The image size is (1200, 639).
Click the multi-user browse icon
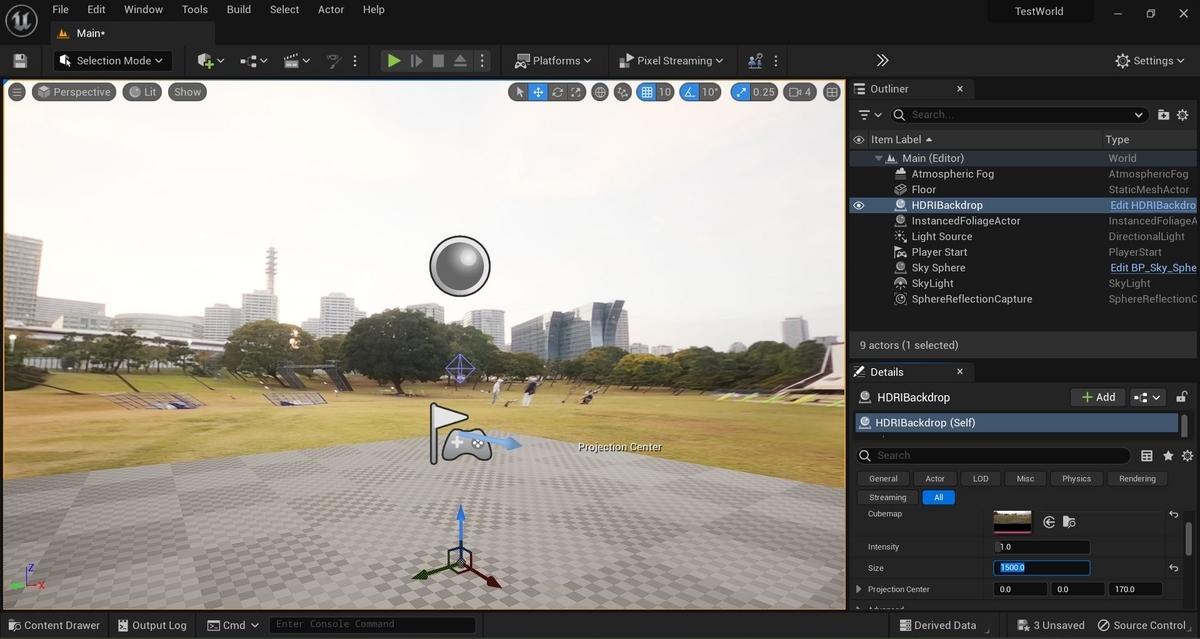[755, 61]
